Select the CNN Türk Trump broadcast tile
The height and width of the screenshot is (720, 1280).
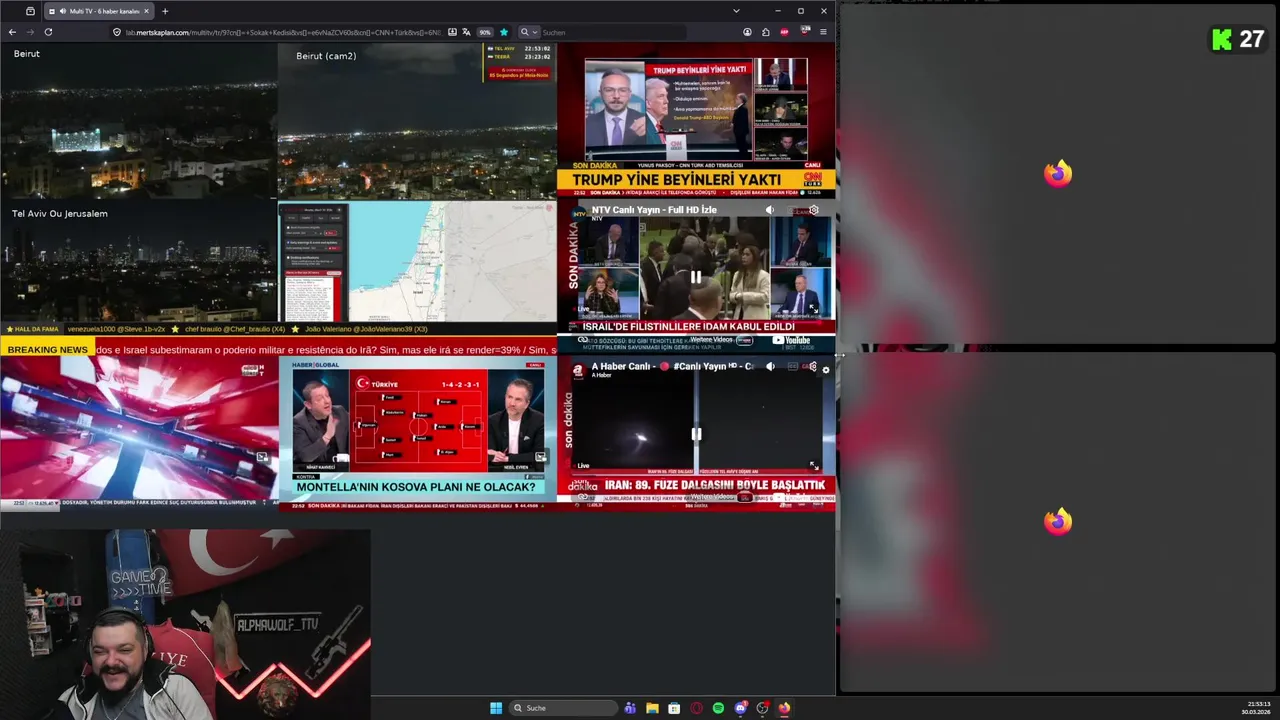[x=696, y=120]
